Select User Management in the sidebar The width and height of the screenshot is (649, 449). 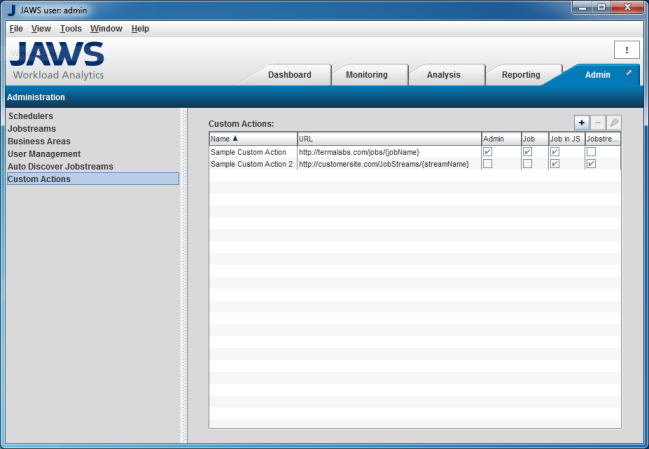(x=44, y=154)
